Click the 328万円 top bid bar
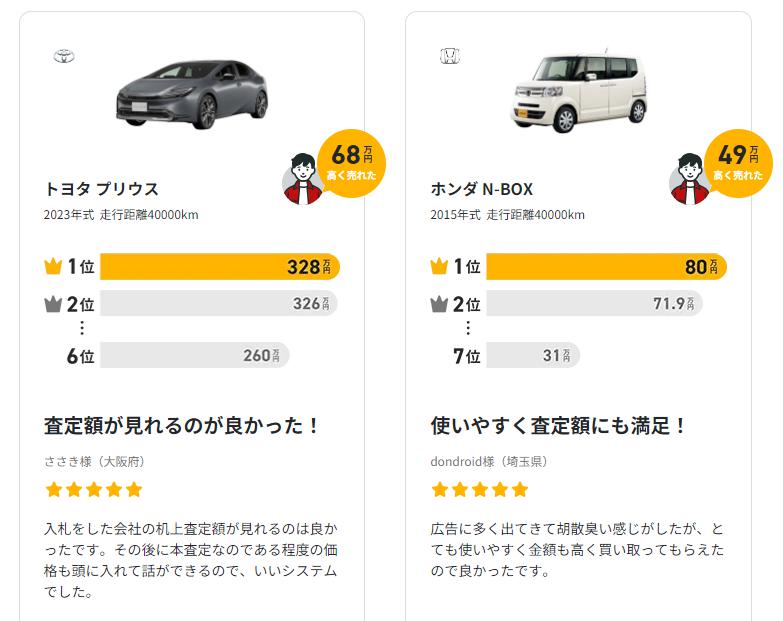Screen dimensions: 783x621 point(219,267)
